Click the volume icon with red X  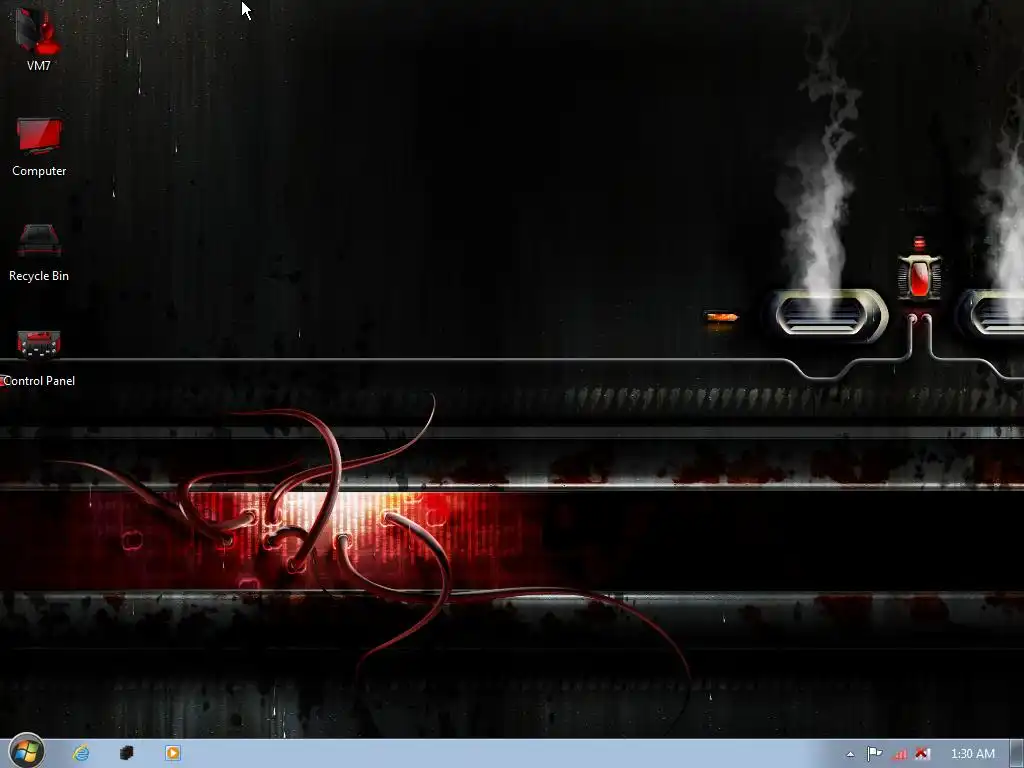(x=922, y=754)
